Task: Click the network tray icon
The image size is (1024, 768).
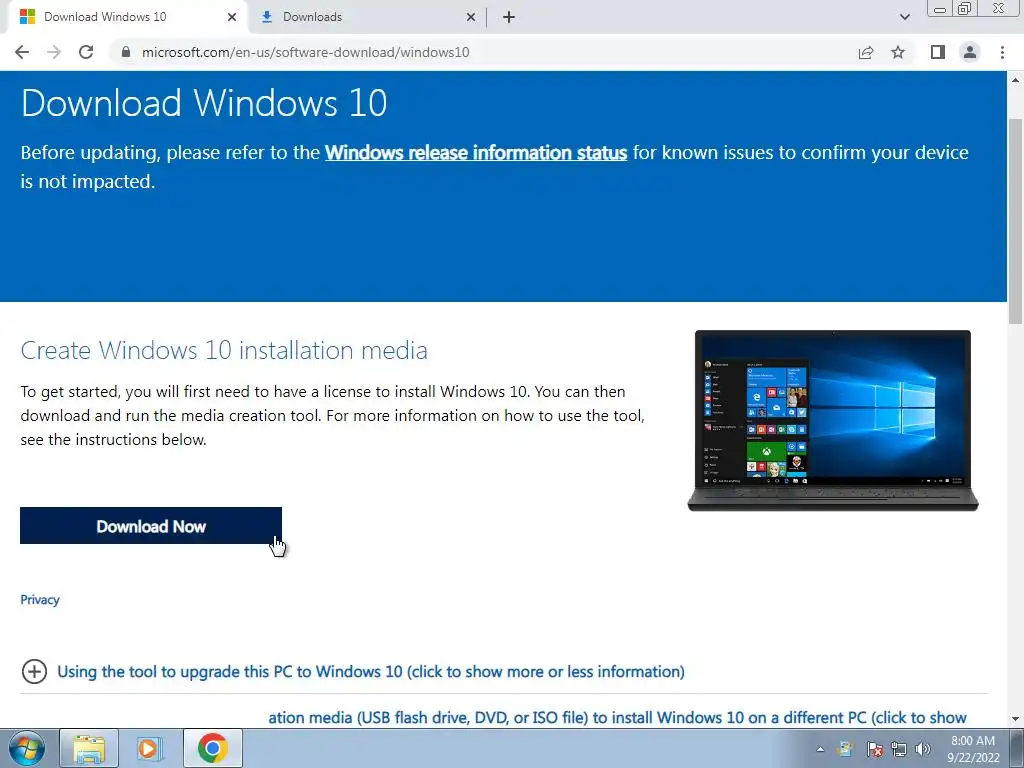Action: (x=899, y=749)
